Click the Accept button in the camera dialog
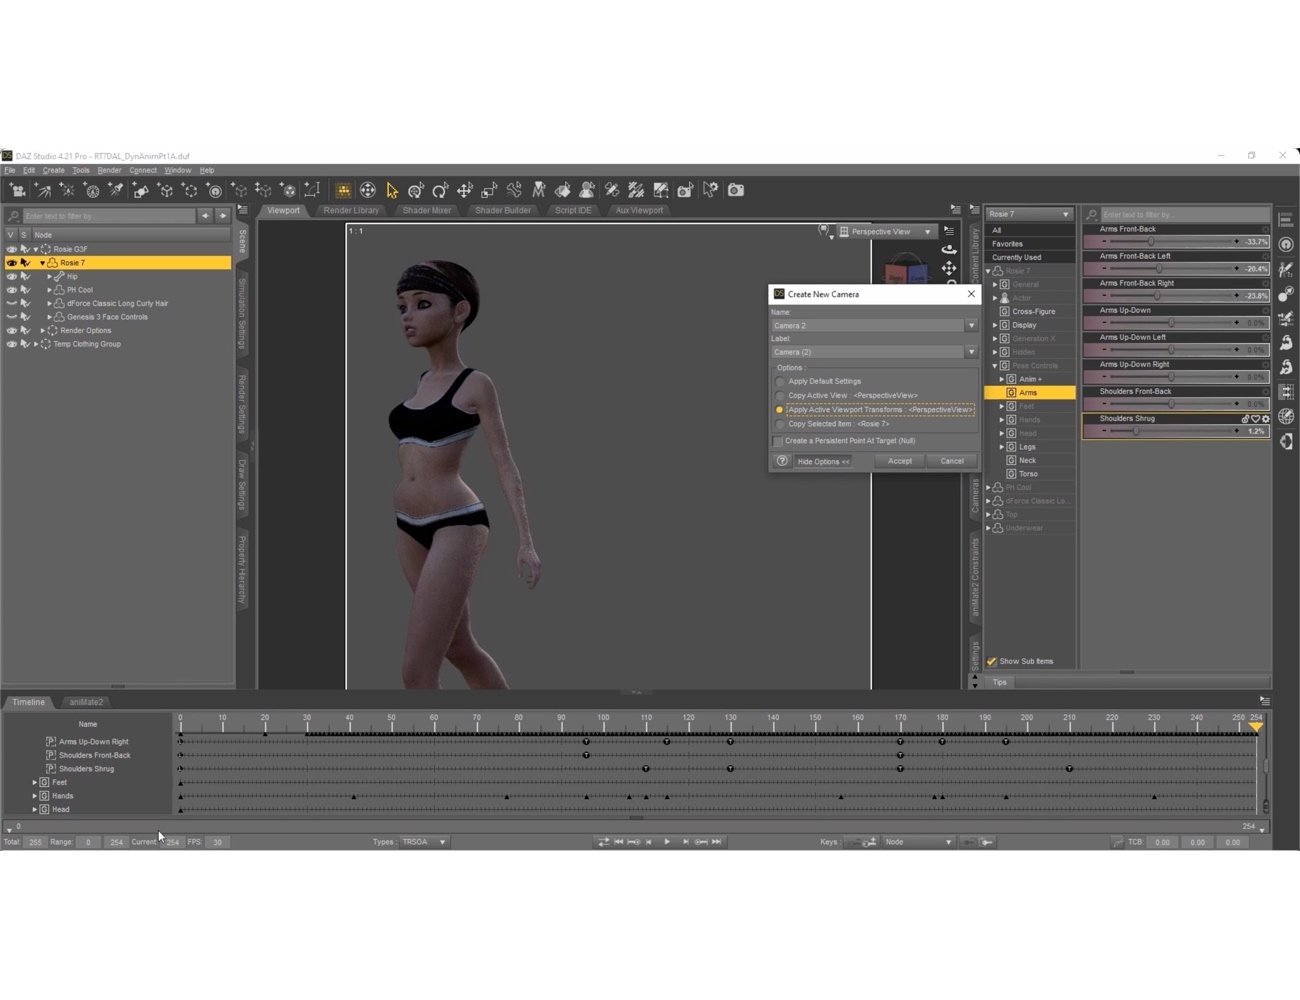The width and height of the screenshot is (1300, 1000). tap(898, 461)
